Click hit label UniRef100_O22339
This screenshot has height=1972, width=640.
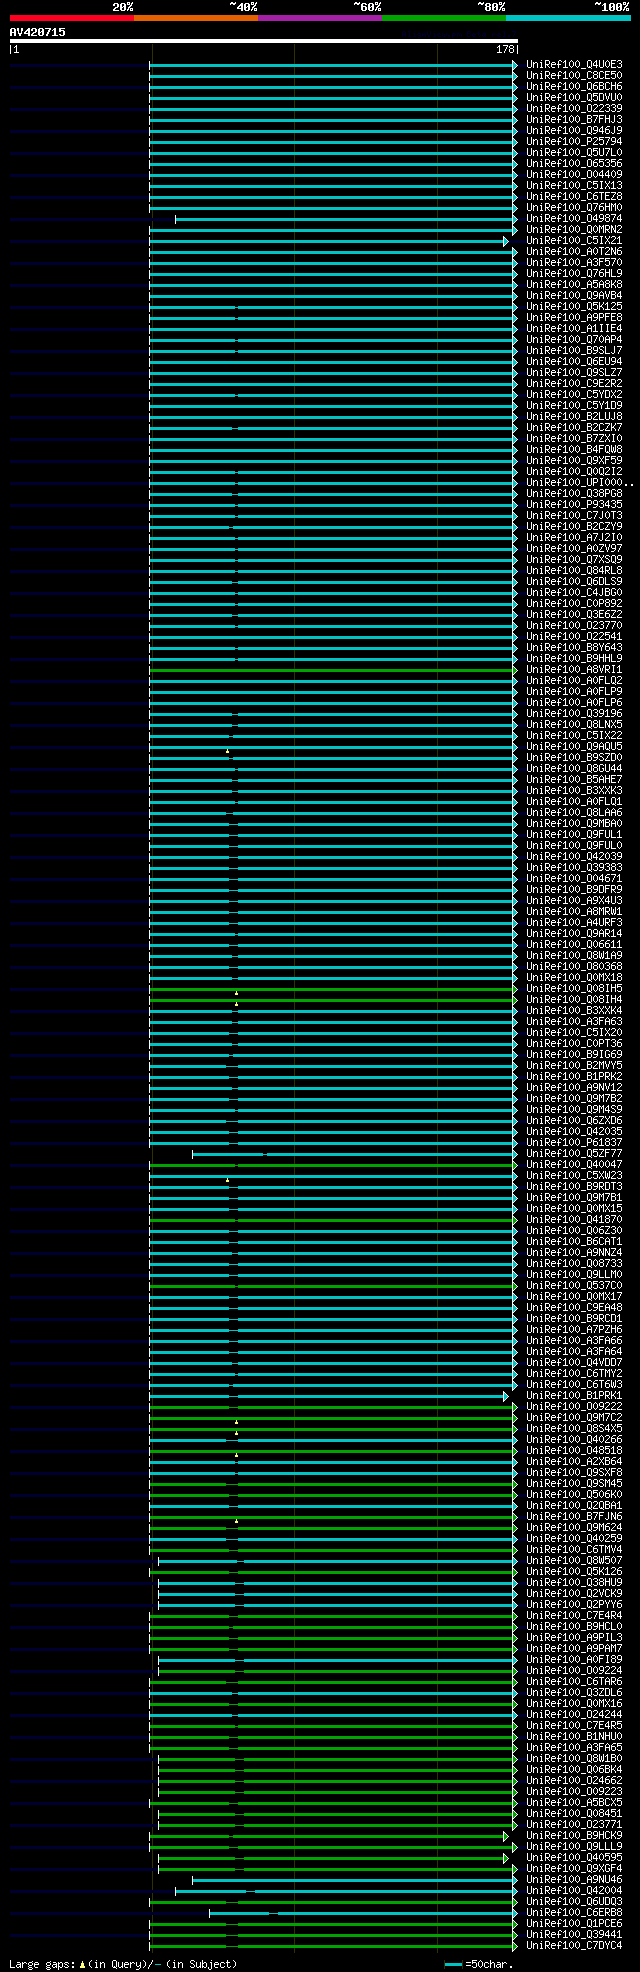(x=574, y=108)
